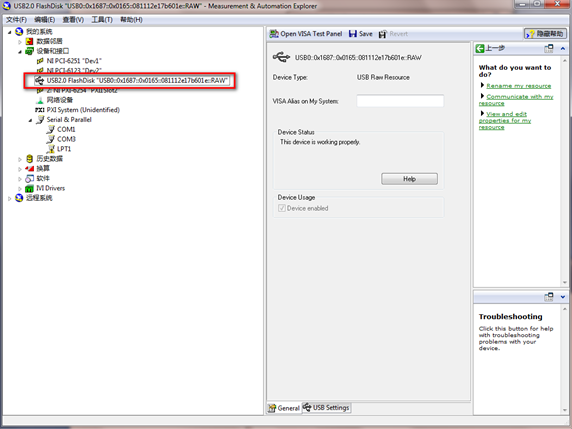This screenshot has width=572, height=429.
Task: Open the 帮助(H) menu
Action: pyautogui.click(x=131, y=20)
